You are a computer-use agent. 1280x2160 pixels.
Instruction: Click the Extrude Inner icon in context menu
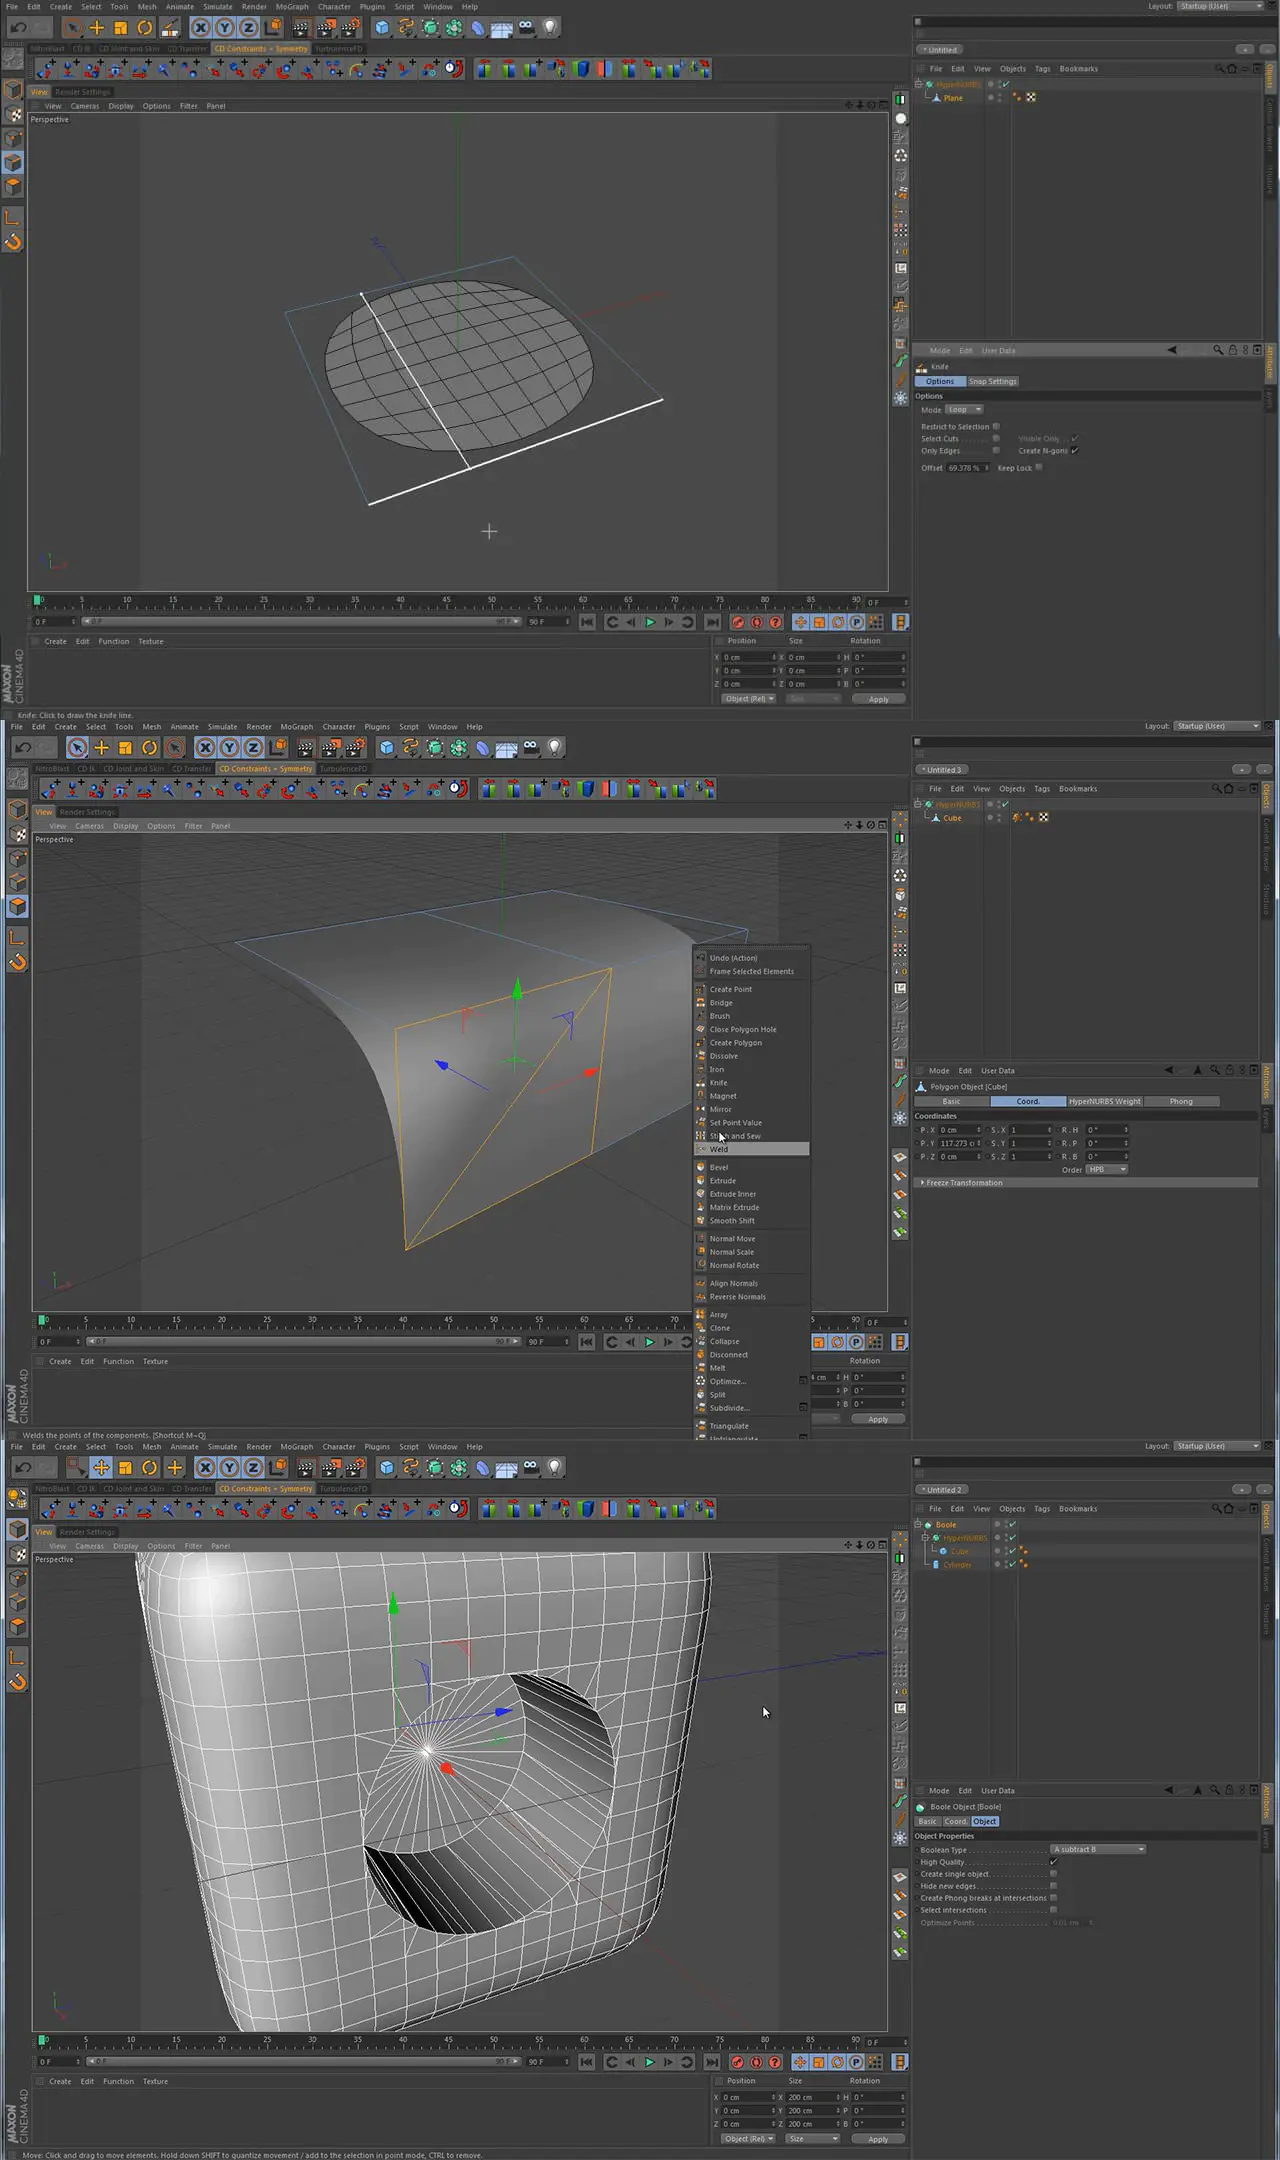701,1194
